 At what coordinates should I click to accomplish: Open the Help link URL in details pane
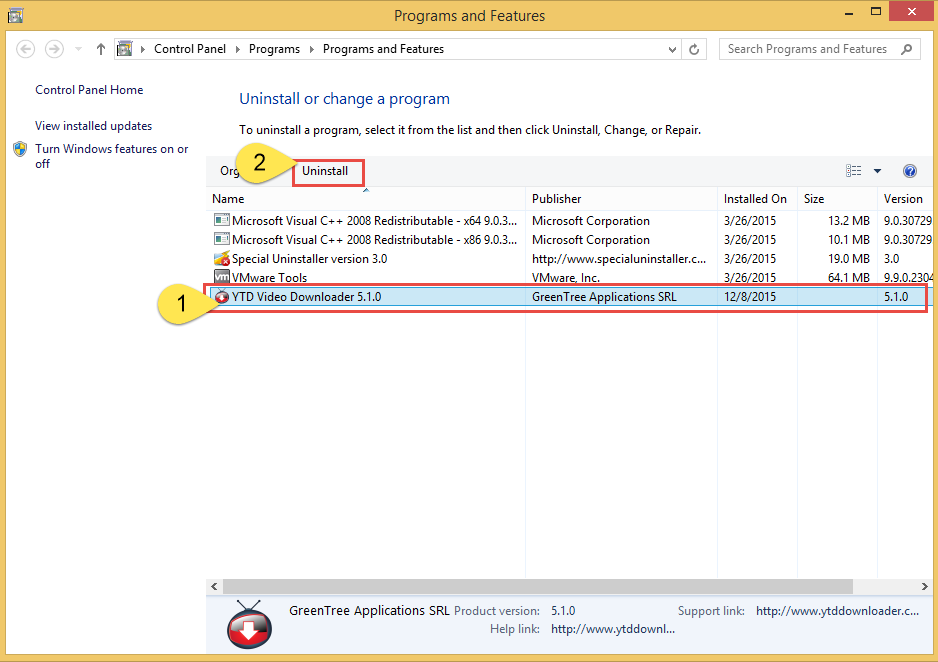[613, 629]
